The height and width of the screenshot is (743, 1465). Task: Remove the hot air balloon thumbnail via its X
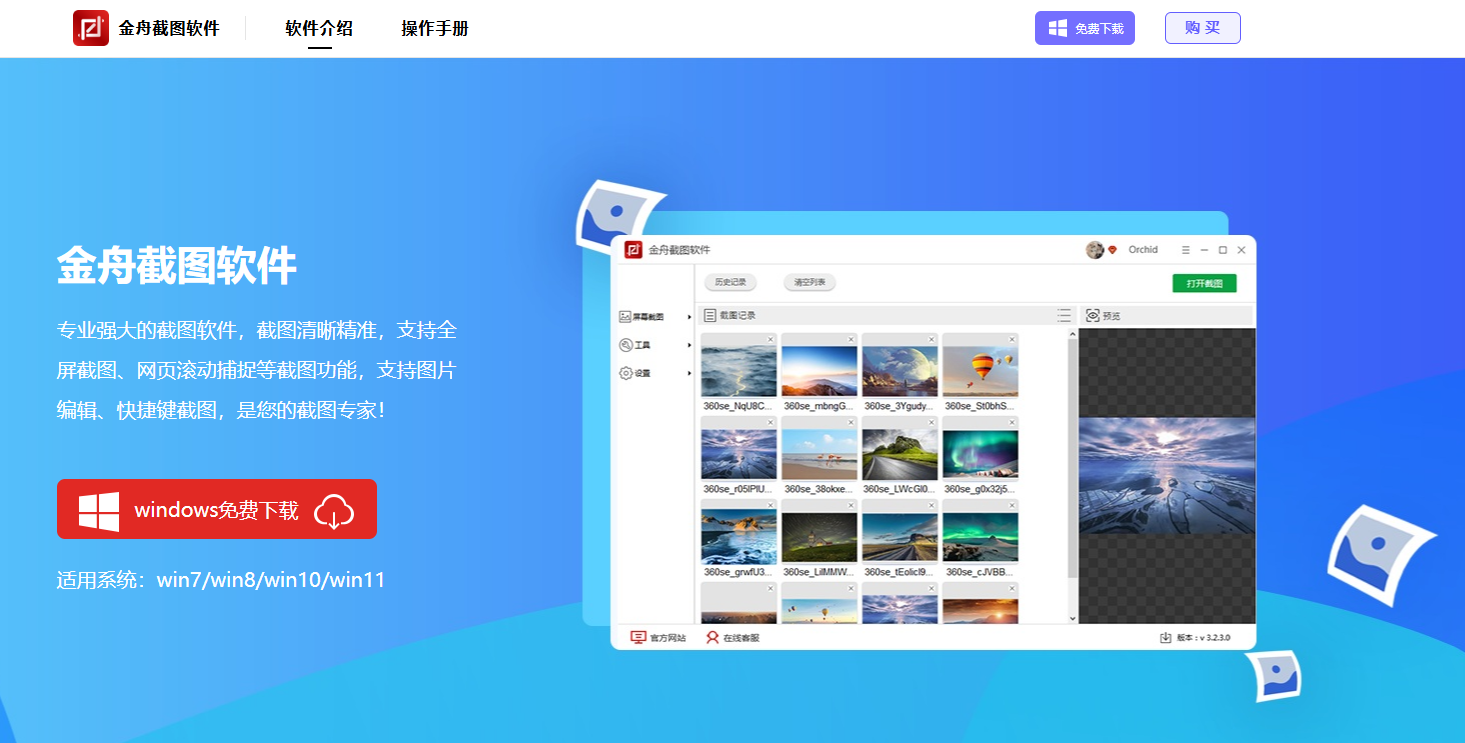pyautogui.click(x=1012, y=339)
